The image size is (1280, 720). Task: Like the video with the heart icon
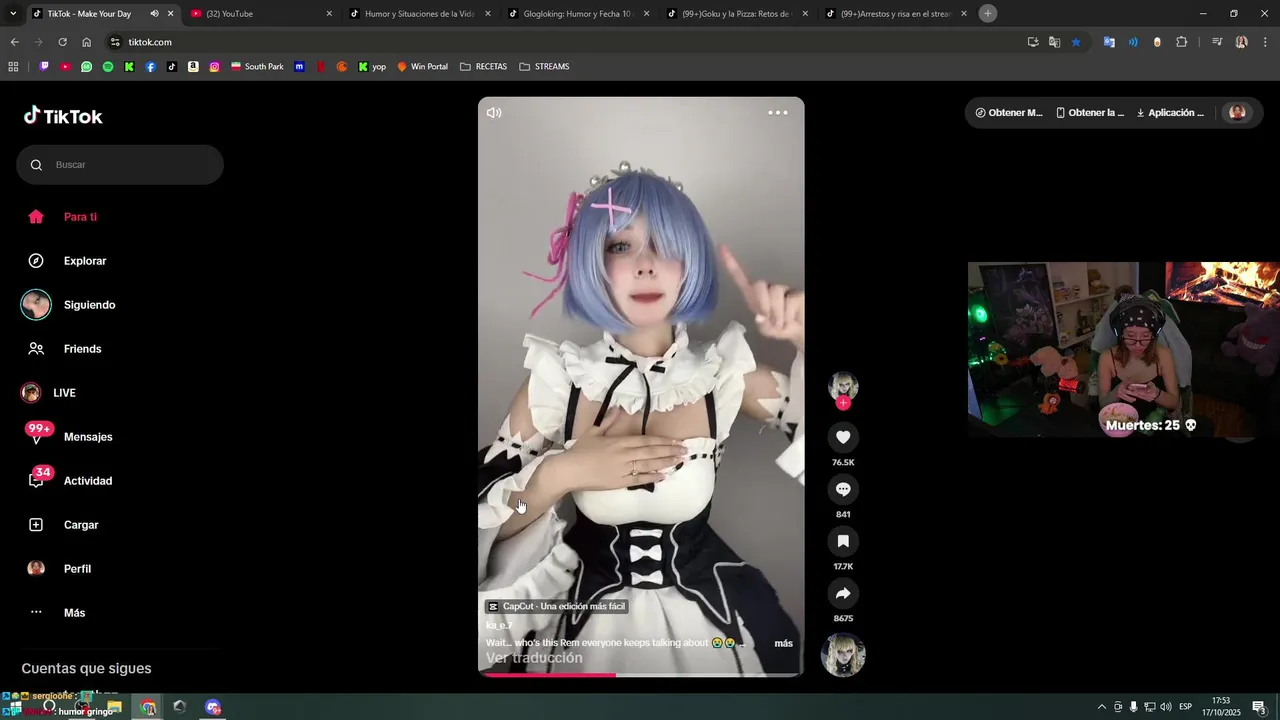coord(843,437)
